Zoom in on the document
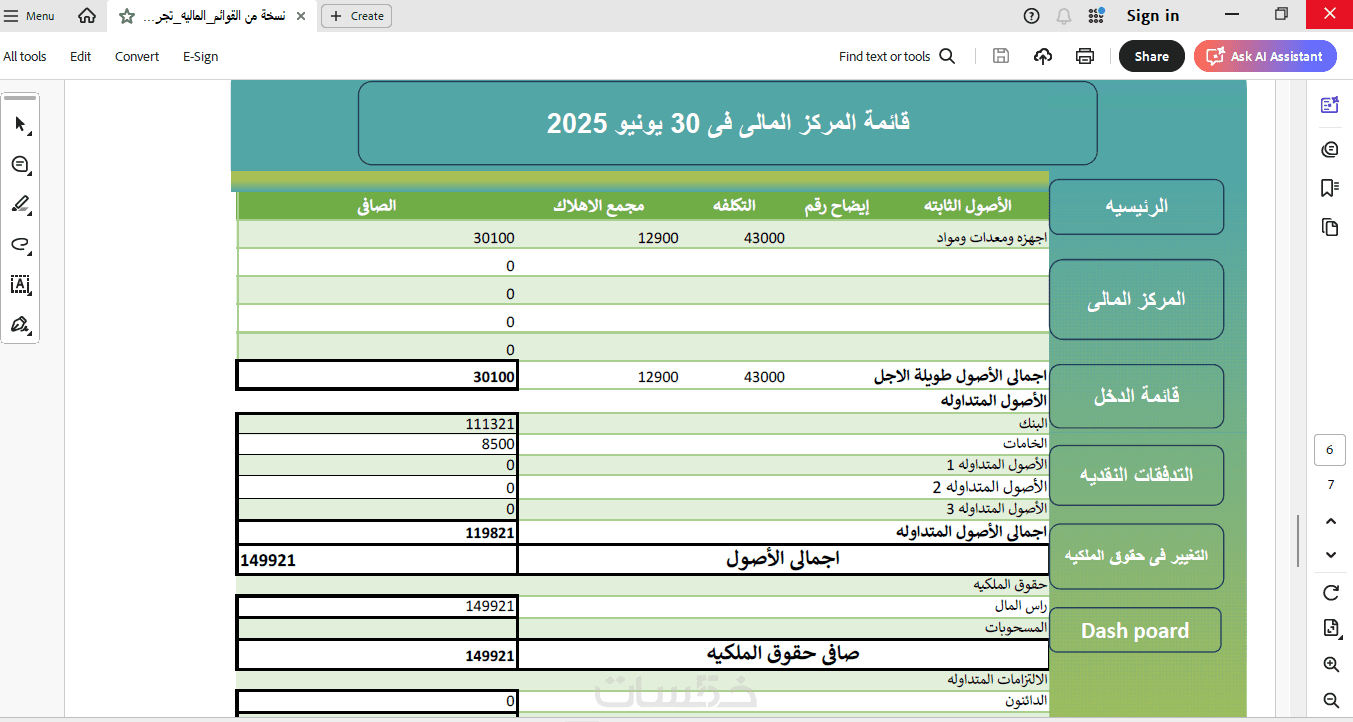Screen dimensions: 1353x722 click(1330, 665)
